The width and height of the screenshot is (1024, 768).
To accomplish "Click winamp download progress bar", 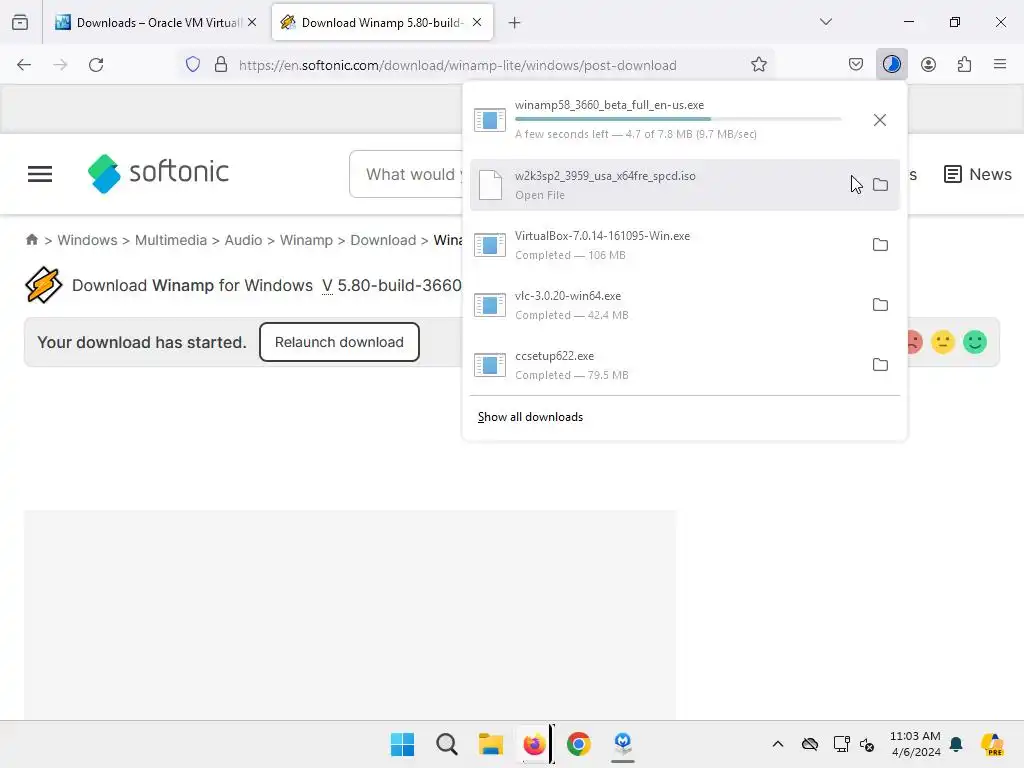I will (x=678, y=119).
